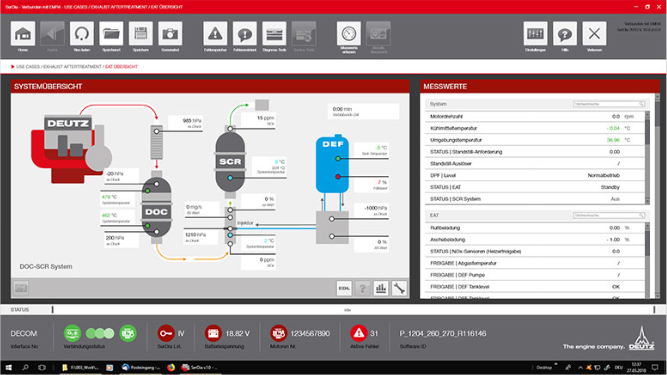This screenshot has width=667, height=375.
Task: Select the STATUS | SCR System row
Action: [535, 199]
